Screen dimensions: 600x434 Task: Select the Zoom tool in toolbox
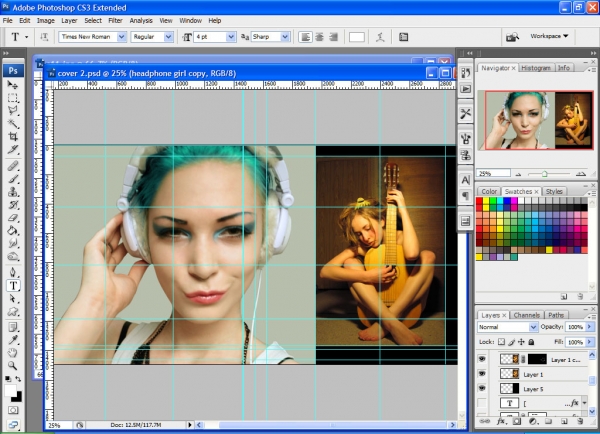tap(13, 366)
